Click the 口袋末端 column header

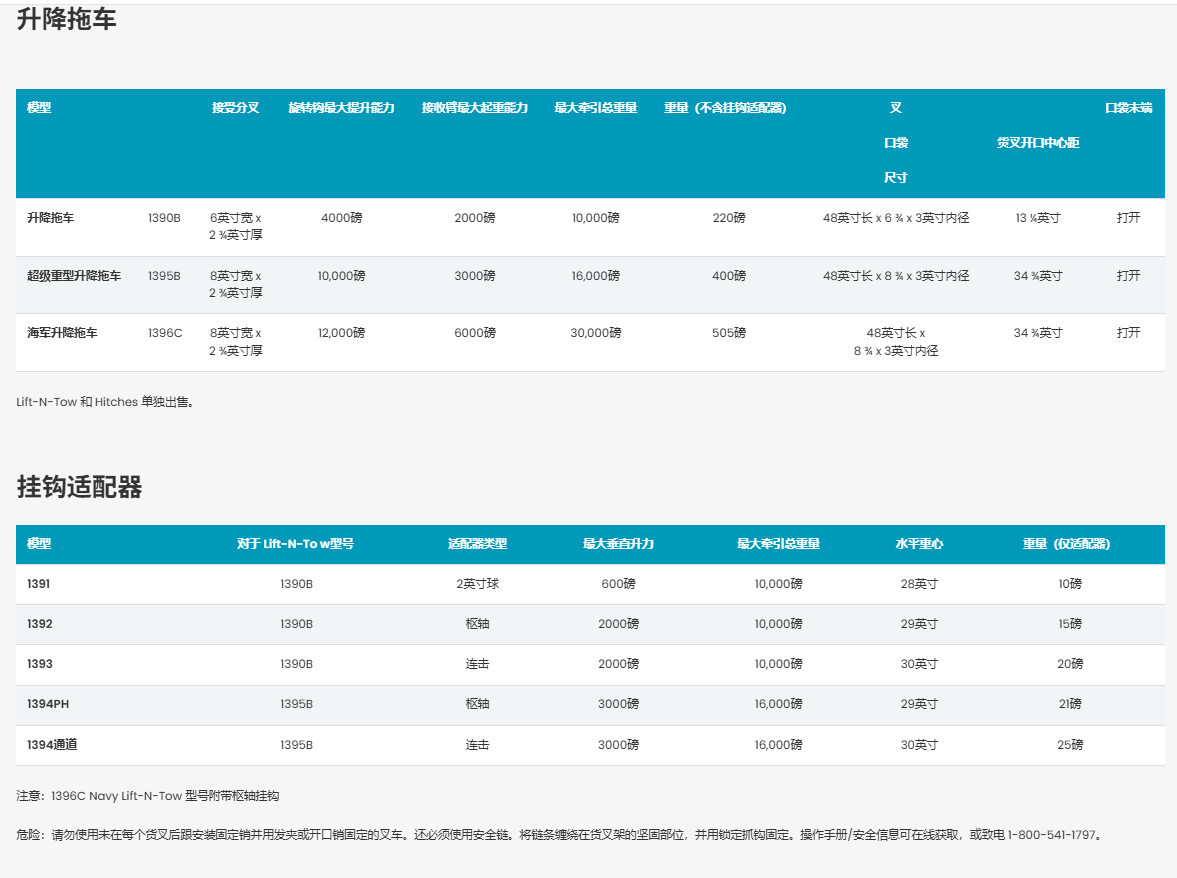tap(1128, 108)
